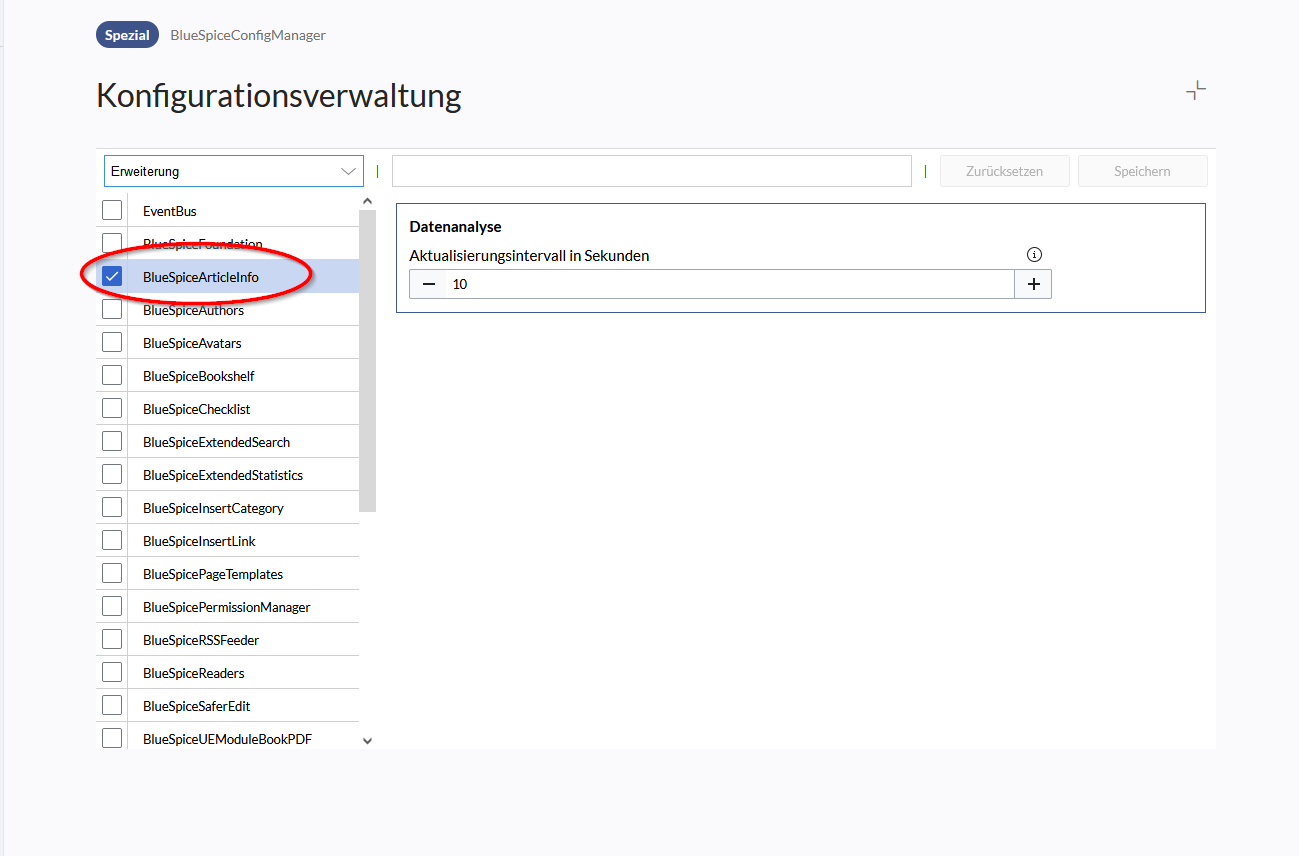Image resolution: width=1299 pixels, height=856 pixels.
Task: Click the collapse-corners icon beside the page title
Action: (1196, 91)
